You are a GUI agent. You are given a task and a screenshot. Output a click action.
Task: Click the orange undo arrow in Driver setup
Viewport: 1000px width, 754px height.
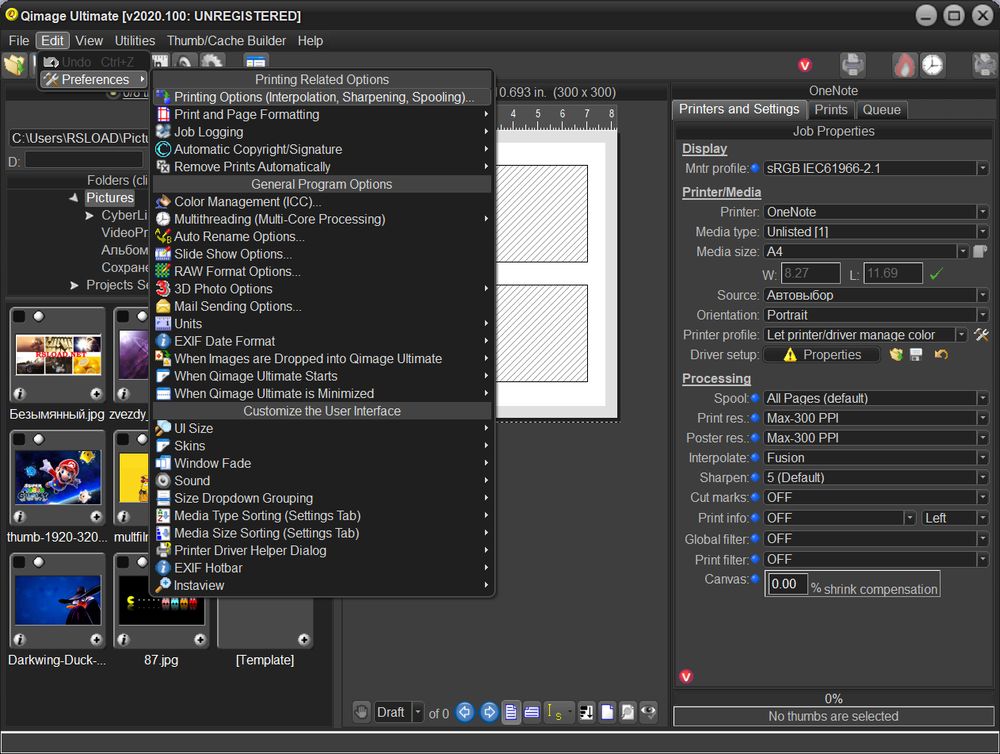point(940,355)
